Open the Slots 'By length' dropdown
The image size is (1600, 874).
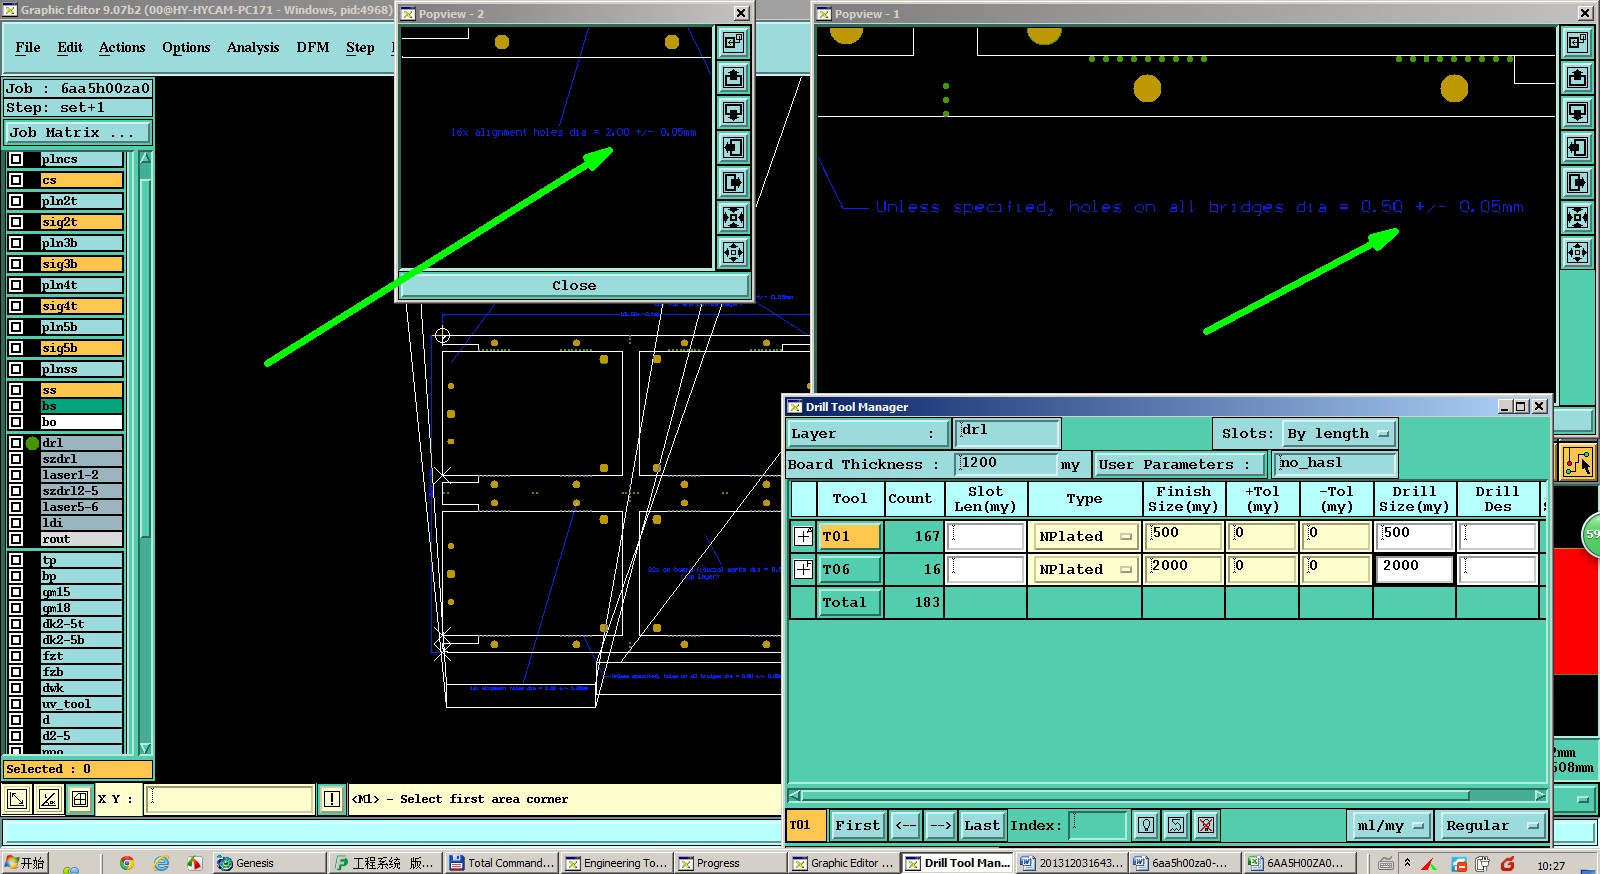[x=1339, y=434]
